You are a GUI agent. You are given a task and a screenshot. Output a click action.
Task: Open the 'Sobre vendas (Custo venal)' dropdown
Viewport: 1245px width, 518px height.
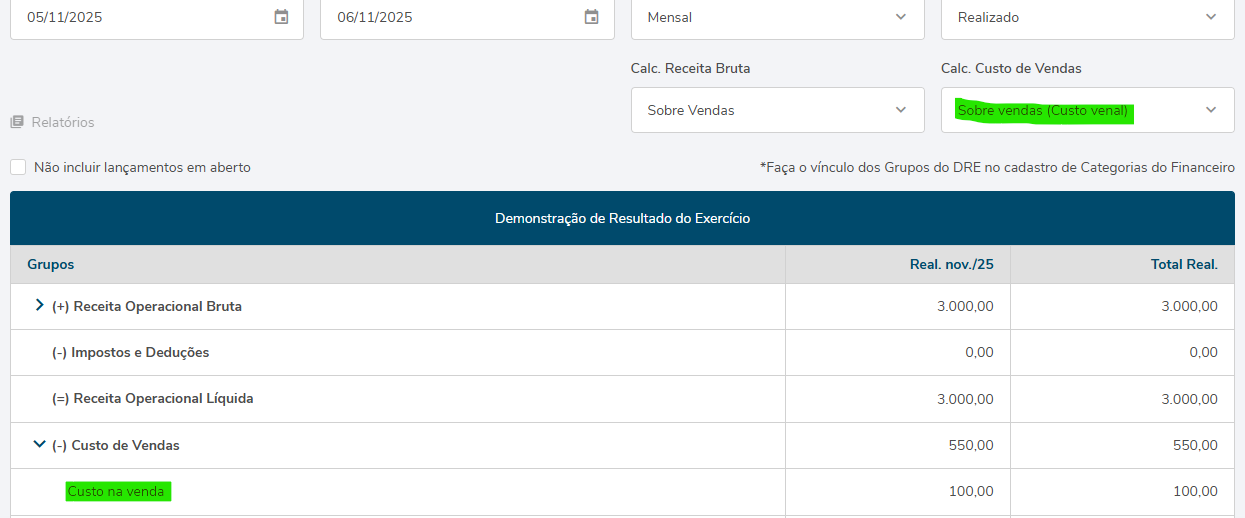1087,110
